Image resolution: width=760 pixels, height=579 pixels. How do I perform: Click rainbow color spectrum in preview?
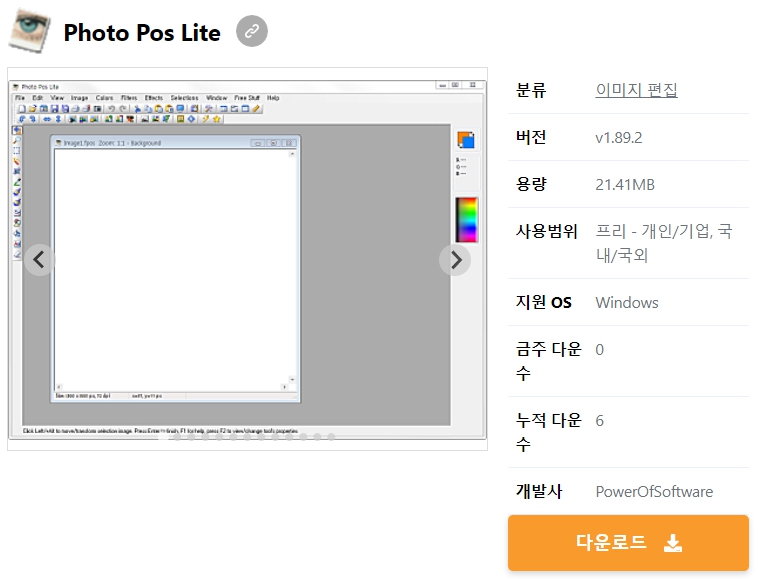tap(466, 220)
